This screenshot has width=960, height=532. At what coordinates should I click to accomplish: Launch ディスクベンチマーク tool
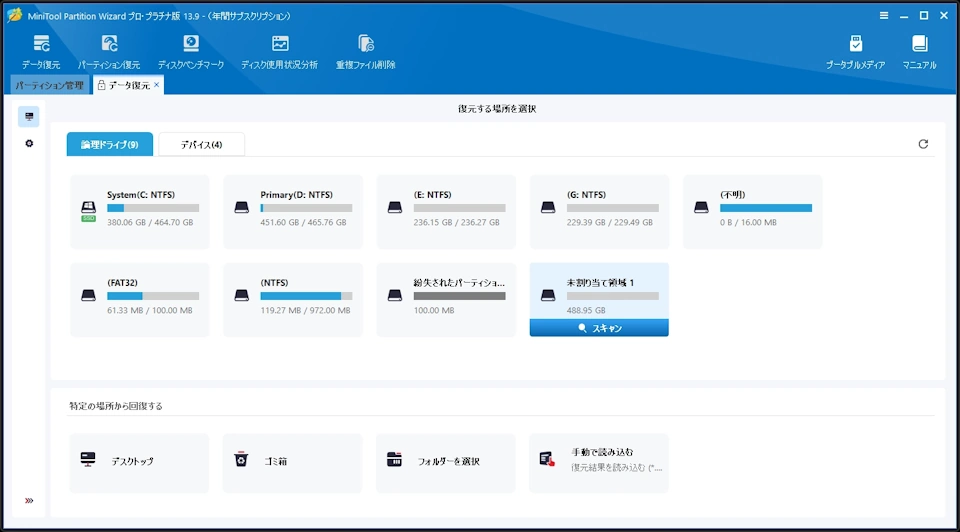191,51
